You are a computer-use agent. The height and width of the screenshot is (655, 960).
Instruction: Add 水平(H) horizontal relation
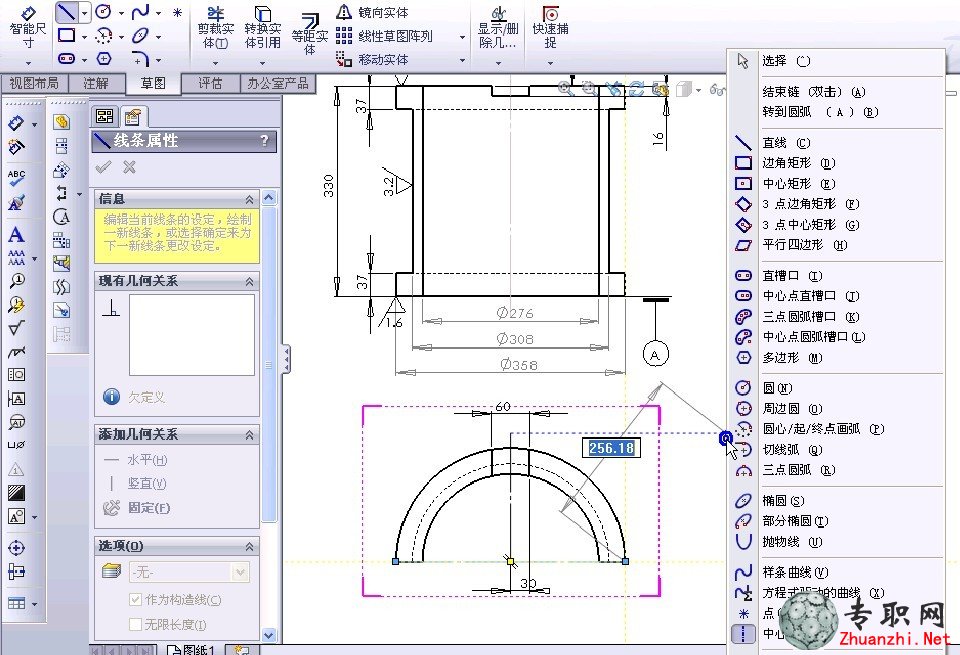click(135, 460)
